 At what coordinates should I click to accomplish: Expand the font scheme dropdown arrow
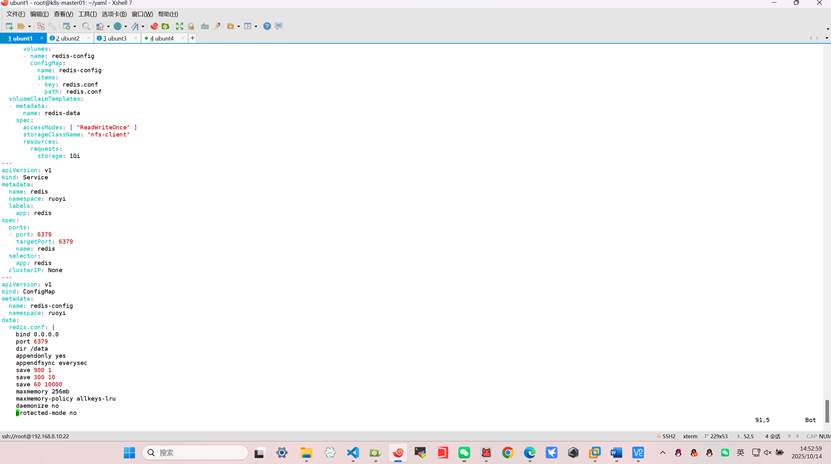click(143, 26)
